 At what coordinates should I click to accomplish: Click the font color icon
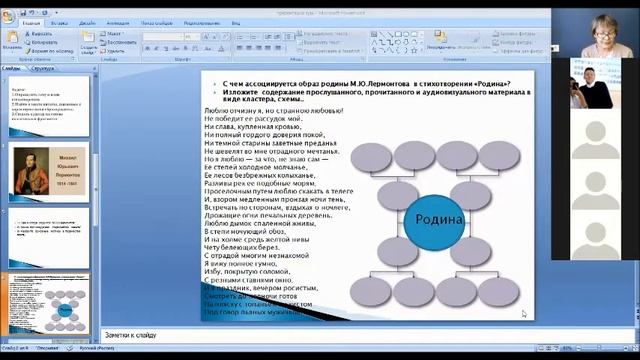[221, 49]
